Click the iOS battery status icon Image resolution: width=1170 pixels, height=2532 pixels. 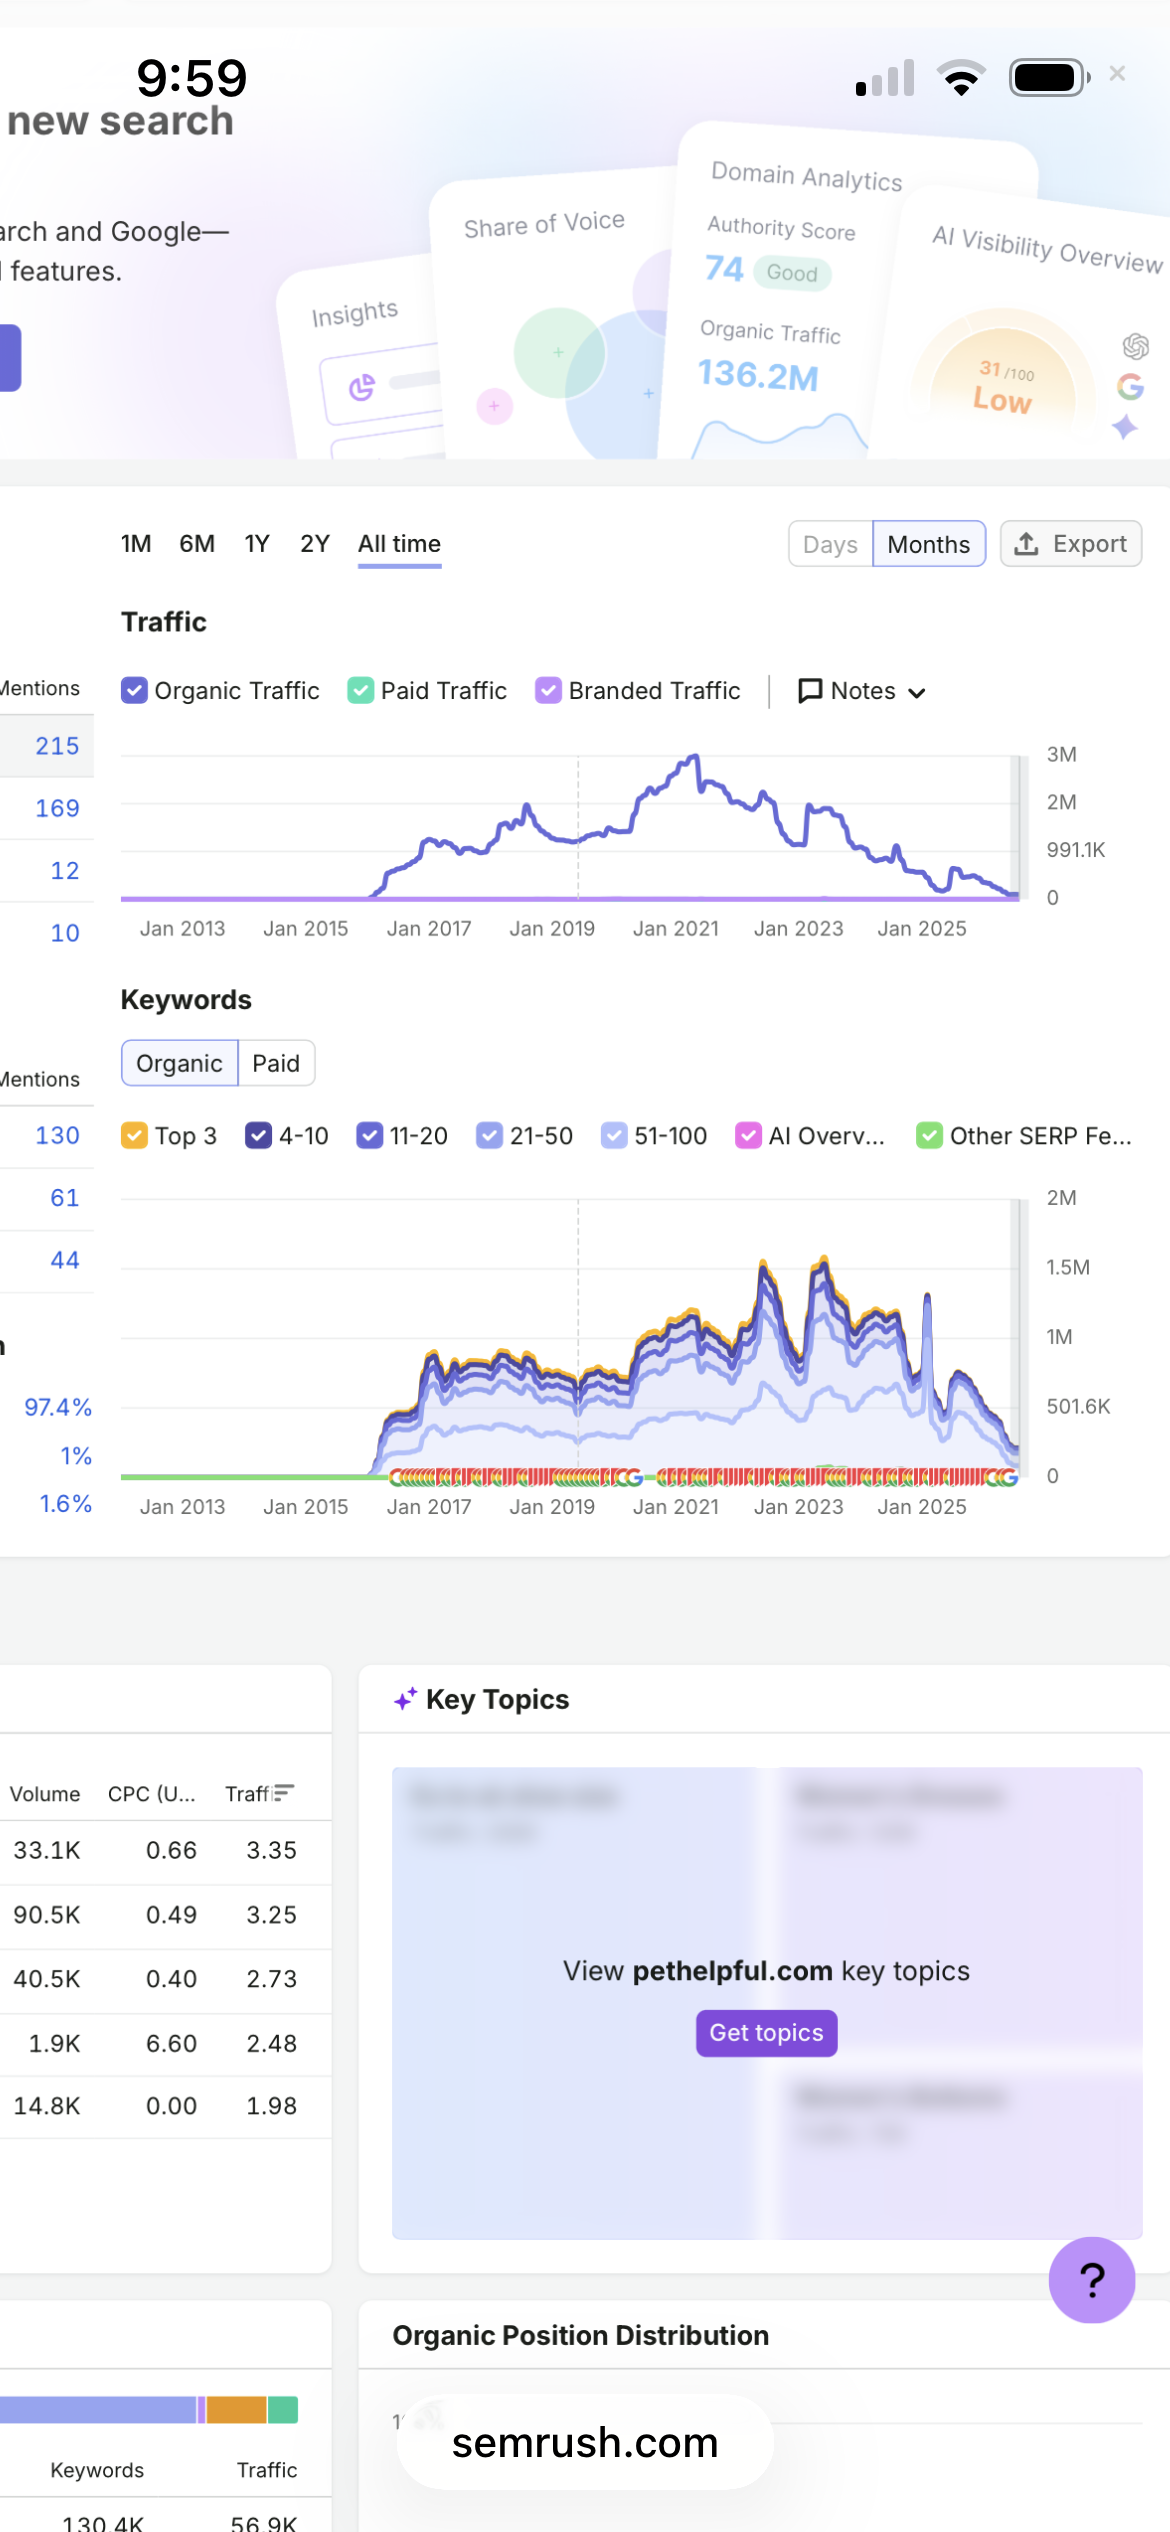[1050, 77]
